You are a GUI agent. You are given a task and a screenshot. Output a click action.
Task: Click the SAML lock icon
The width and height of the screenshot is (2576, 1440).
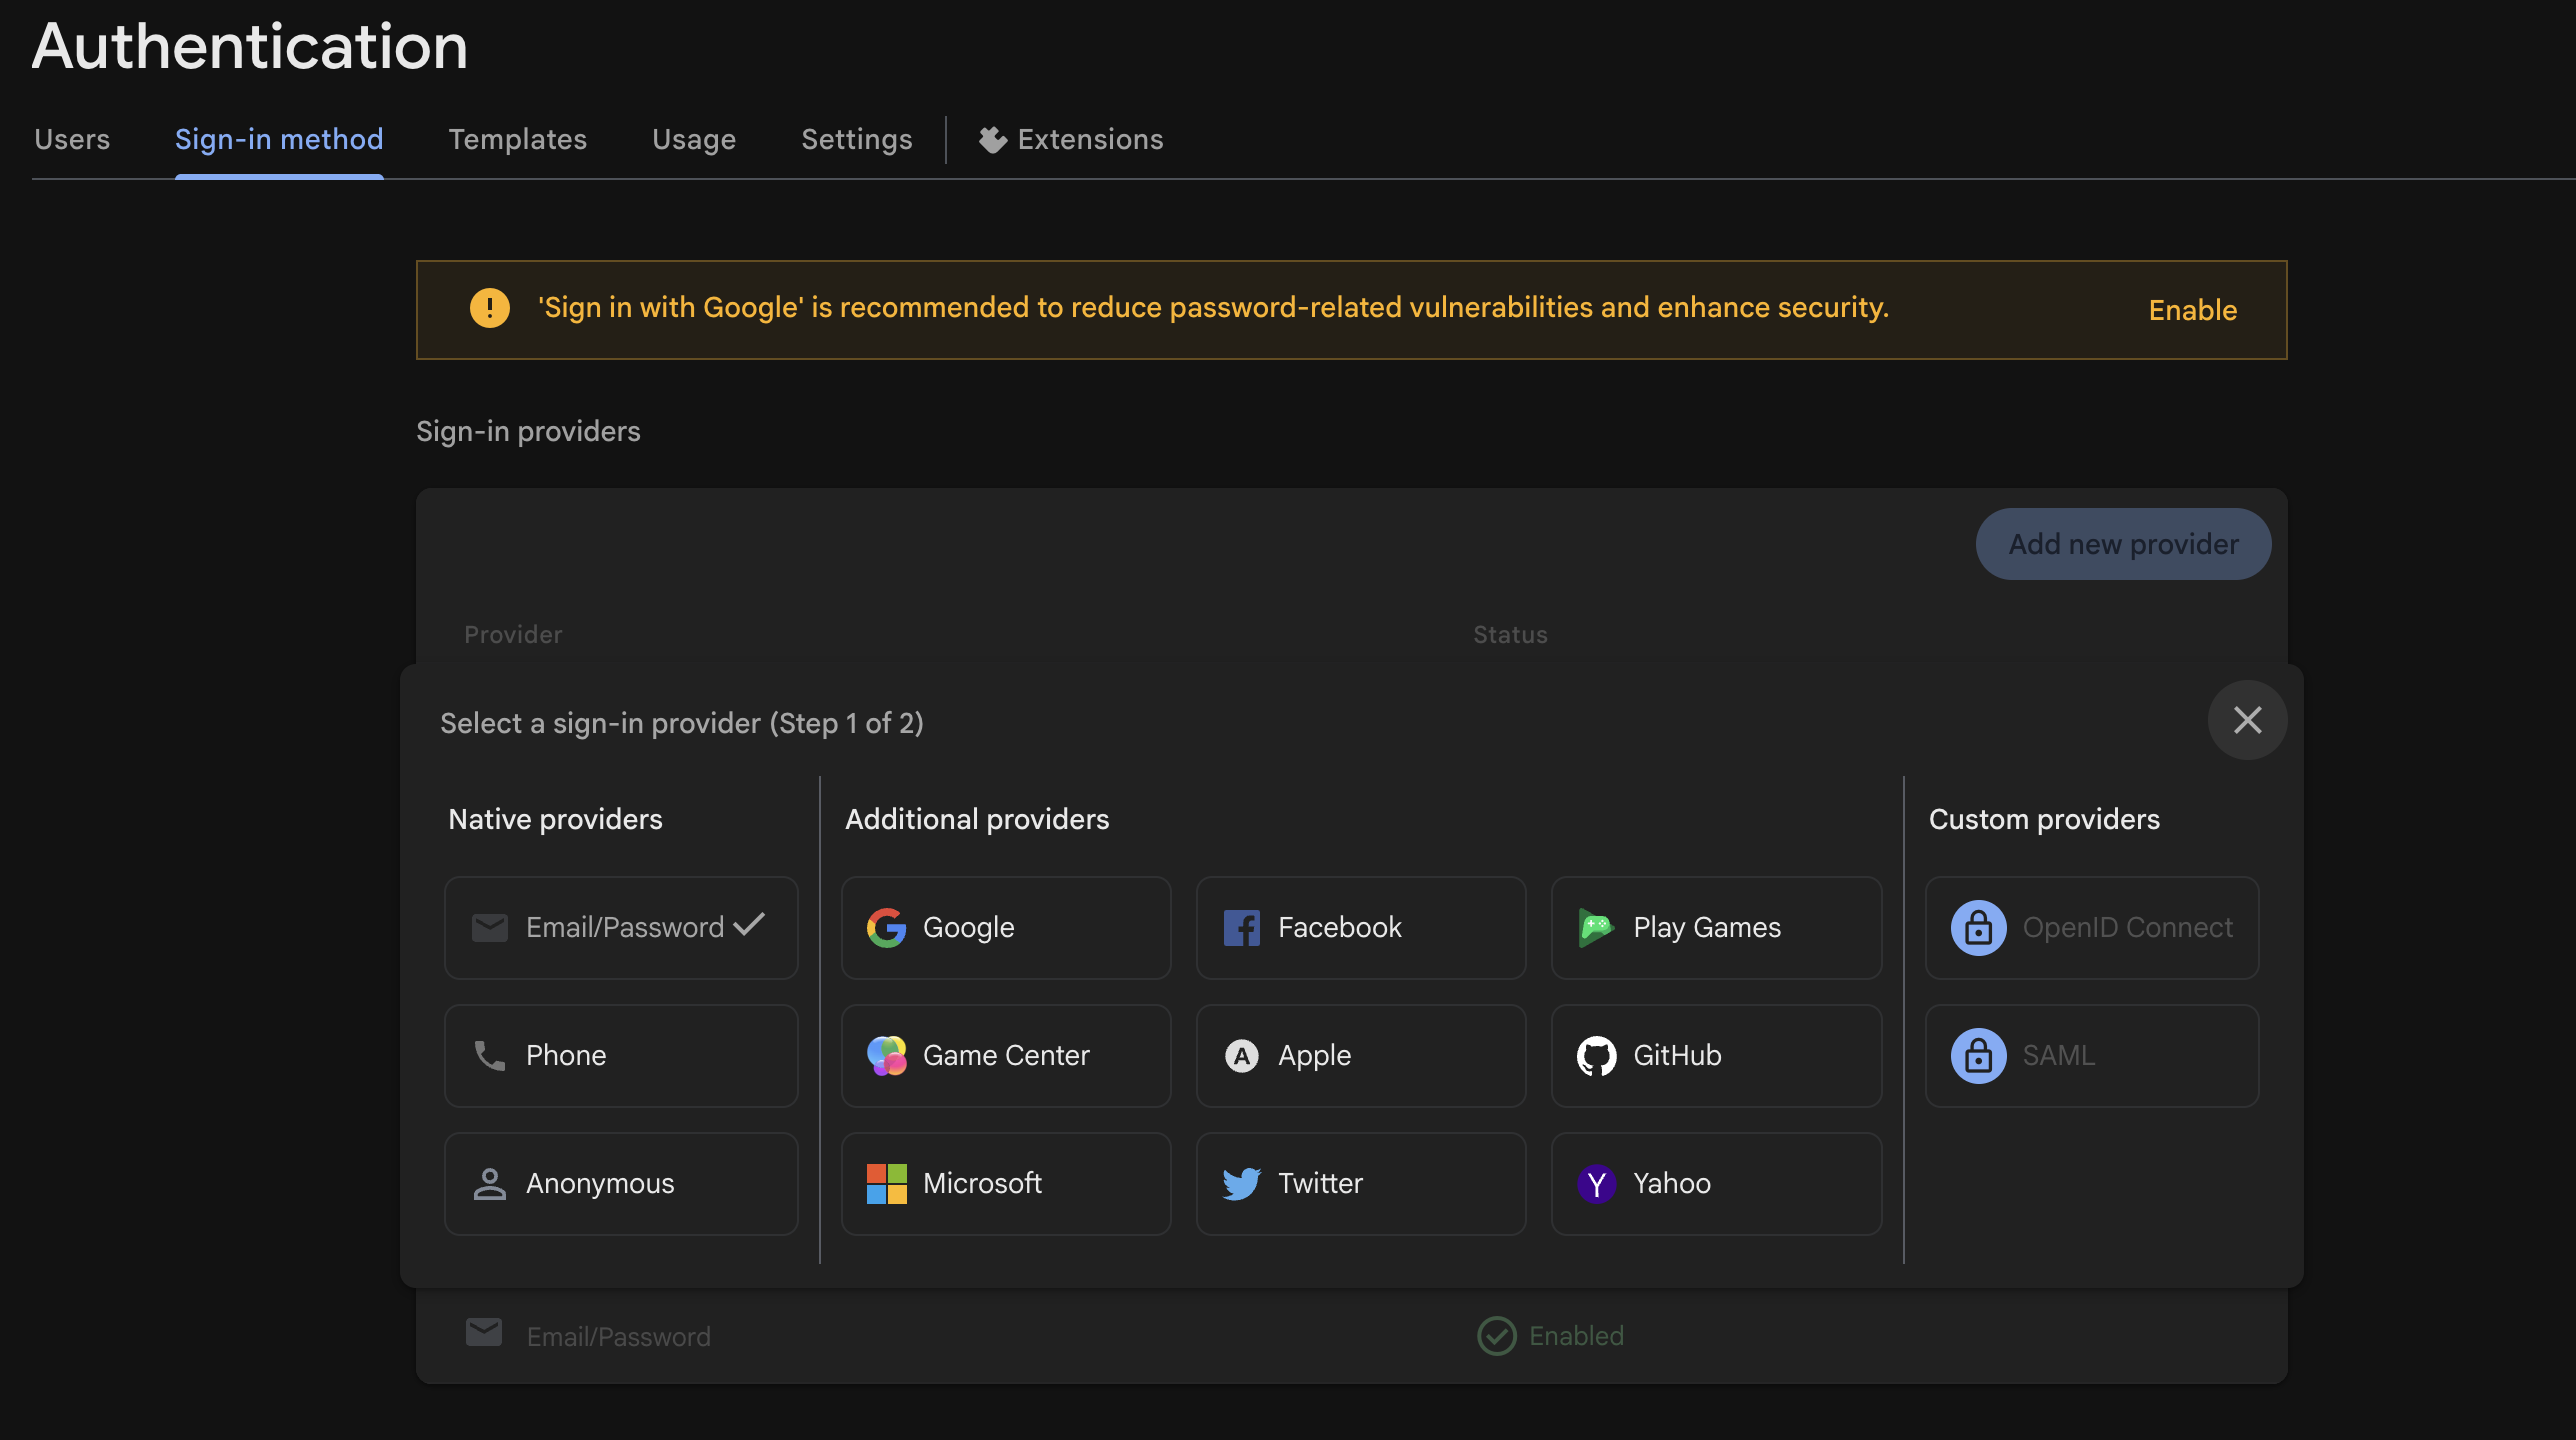tap(1978, 1056)
